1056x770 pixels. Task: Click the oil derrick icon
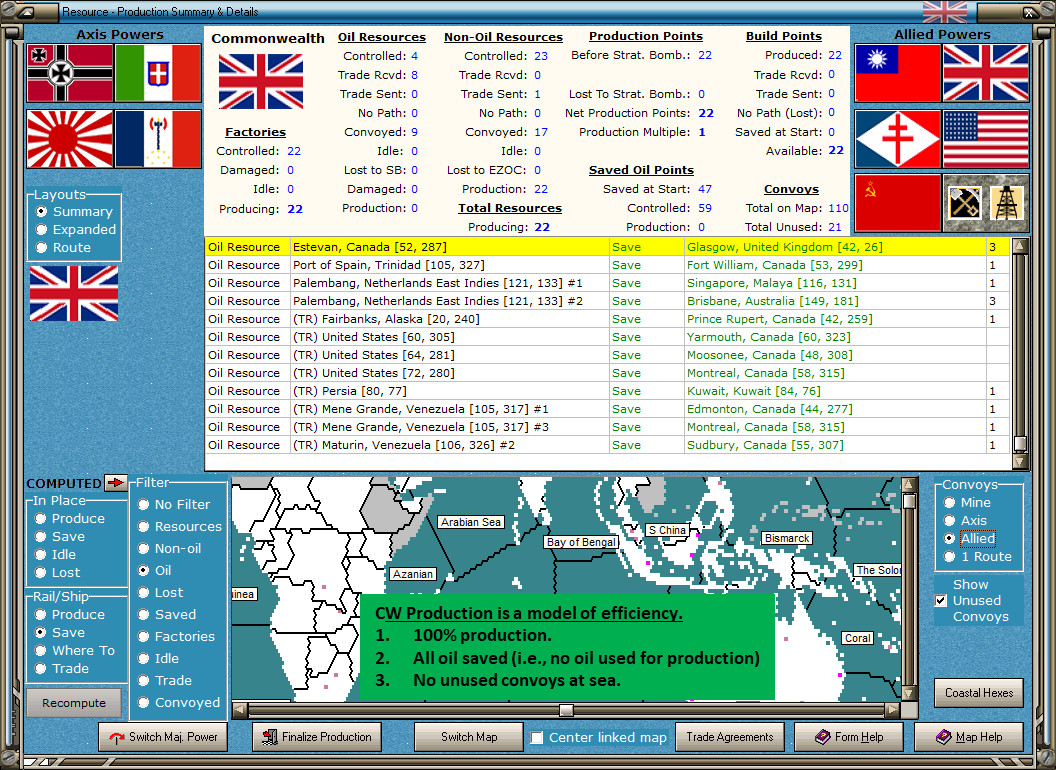coord(1007,203)
